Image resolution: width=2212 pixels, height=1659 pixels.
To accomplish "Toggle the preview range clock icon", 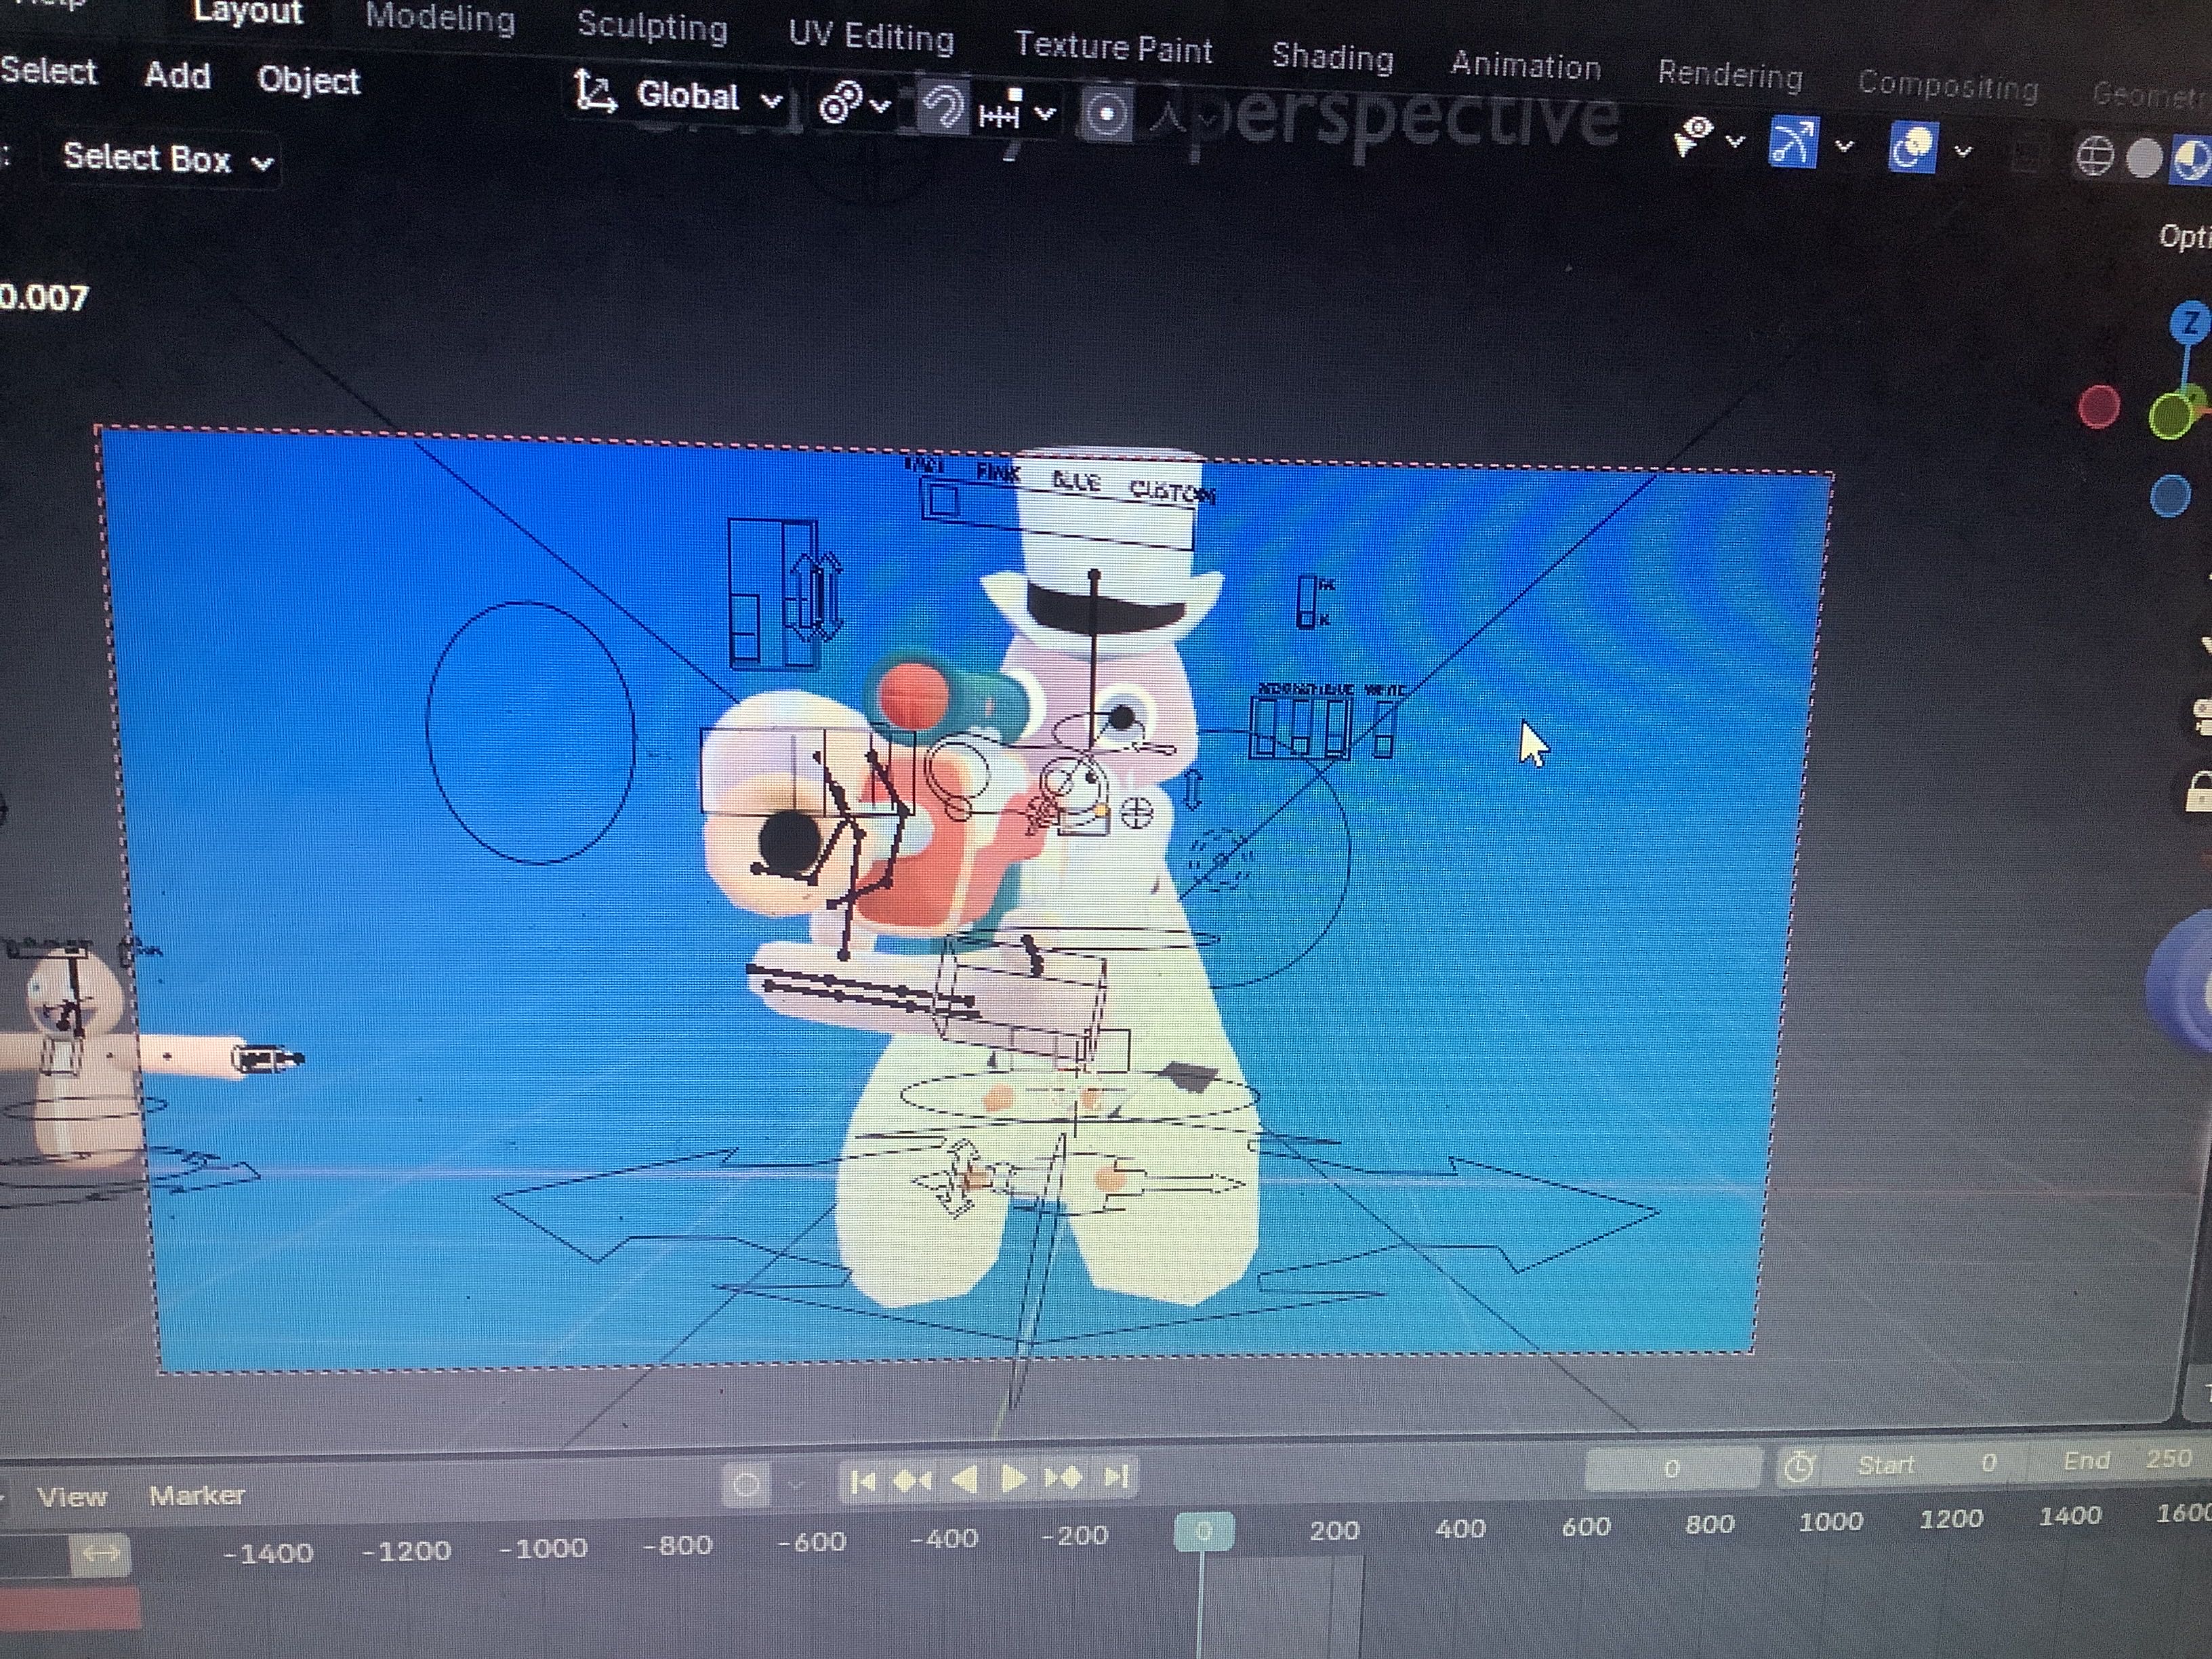I will [x=1799, y=1467].
